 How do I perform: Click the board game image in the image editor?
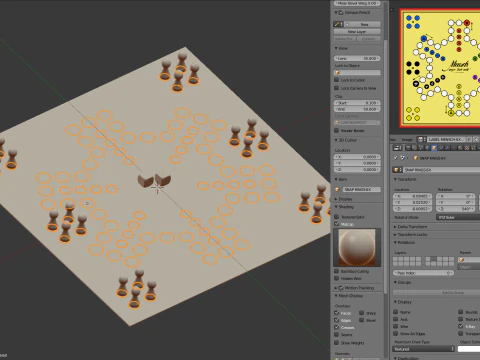440,68
